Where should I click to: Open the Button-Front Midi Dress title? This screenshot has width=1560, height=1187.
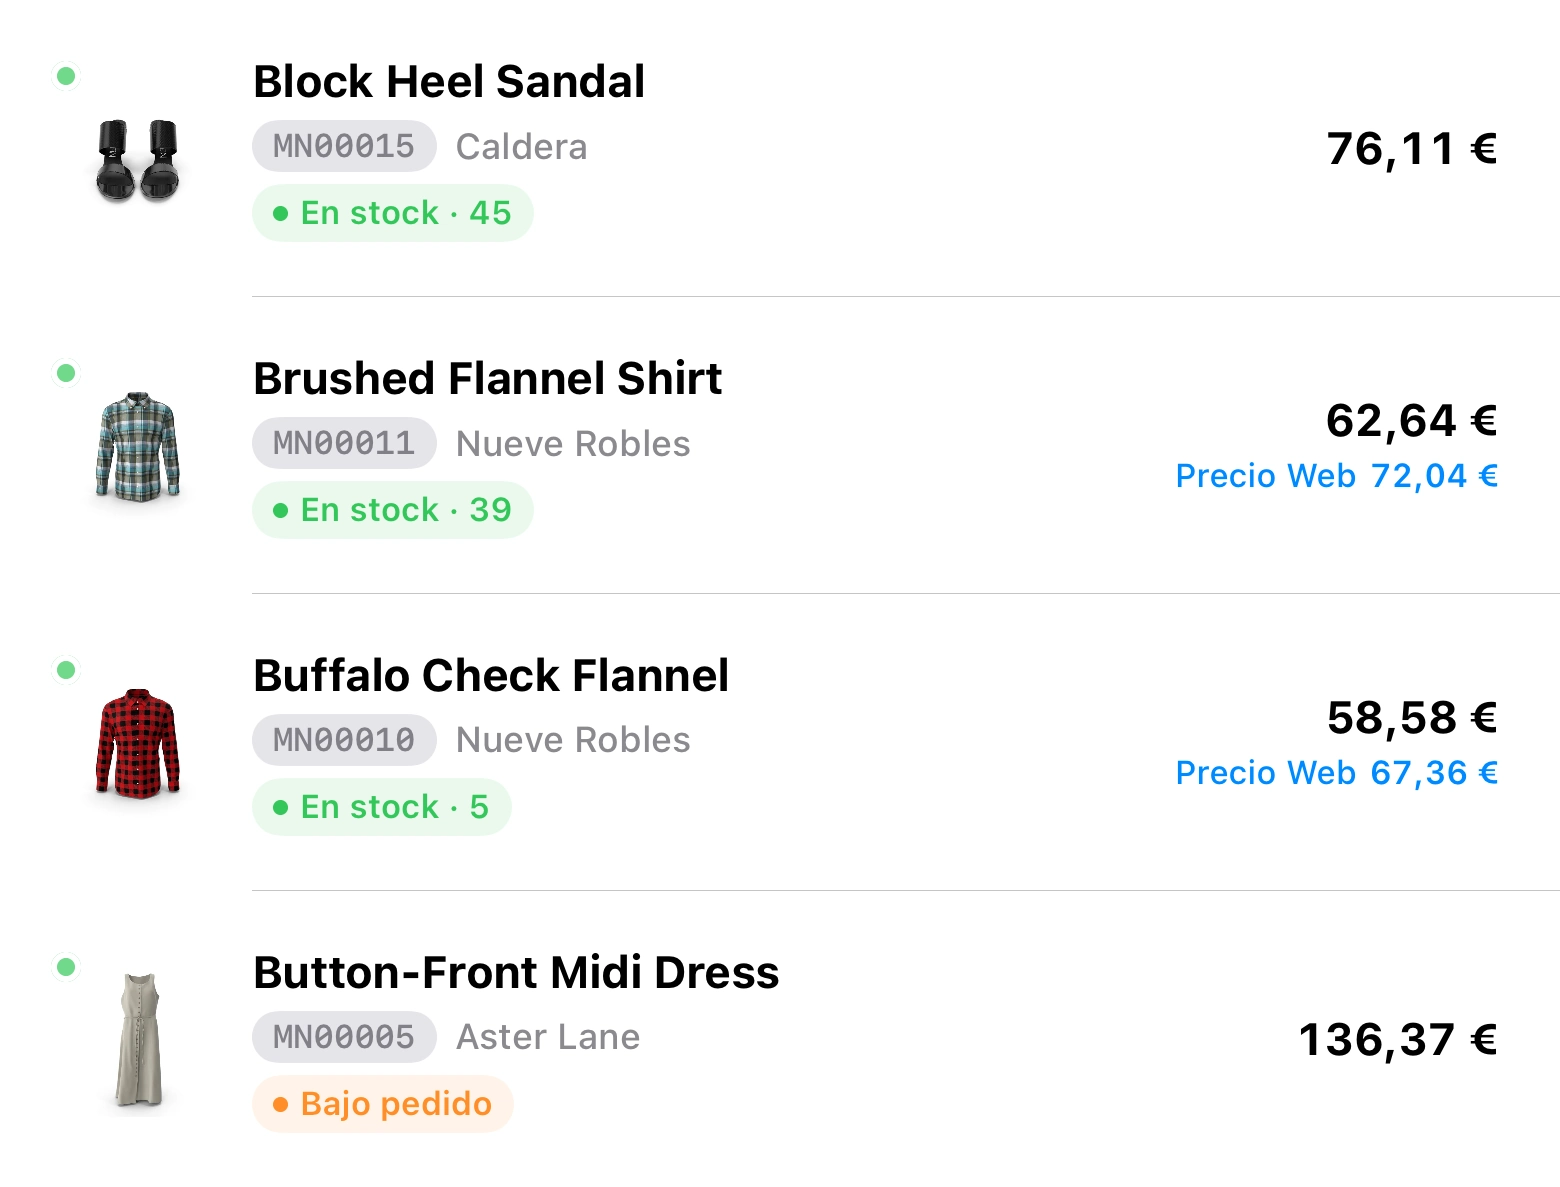pos(516,973)
